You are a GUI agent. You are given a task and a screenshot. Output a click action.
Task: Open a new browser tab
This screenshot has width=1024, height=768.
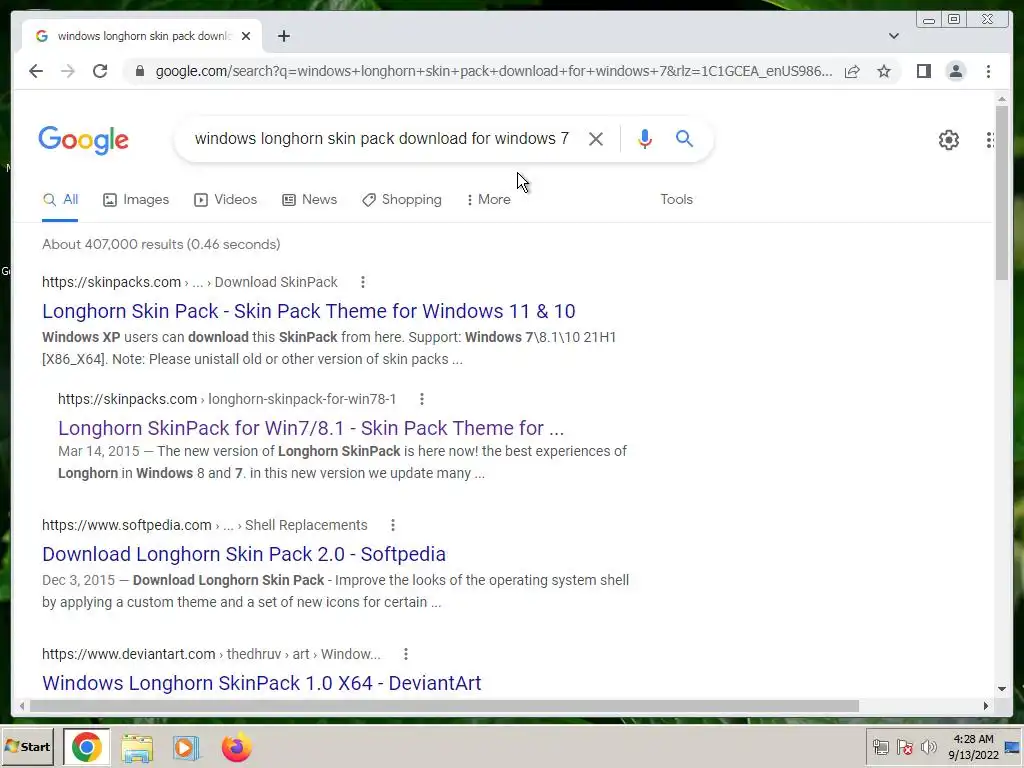pyautogui.click(x=283, y=36)
